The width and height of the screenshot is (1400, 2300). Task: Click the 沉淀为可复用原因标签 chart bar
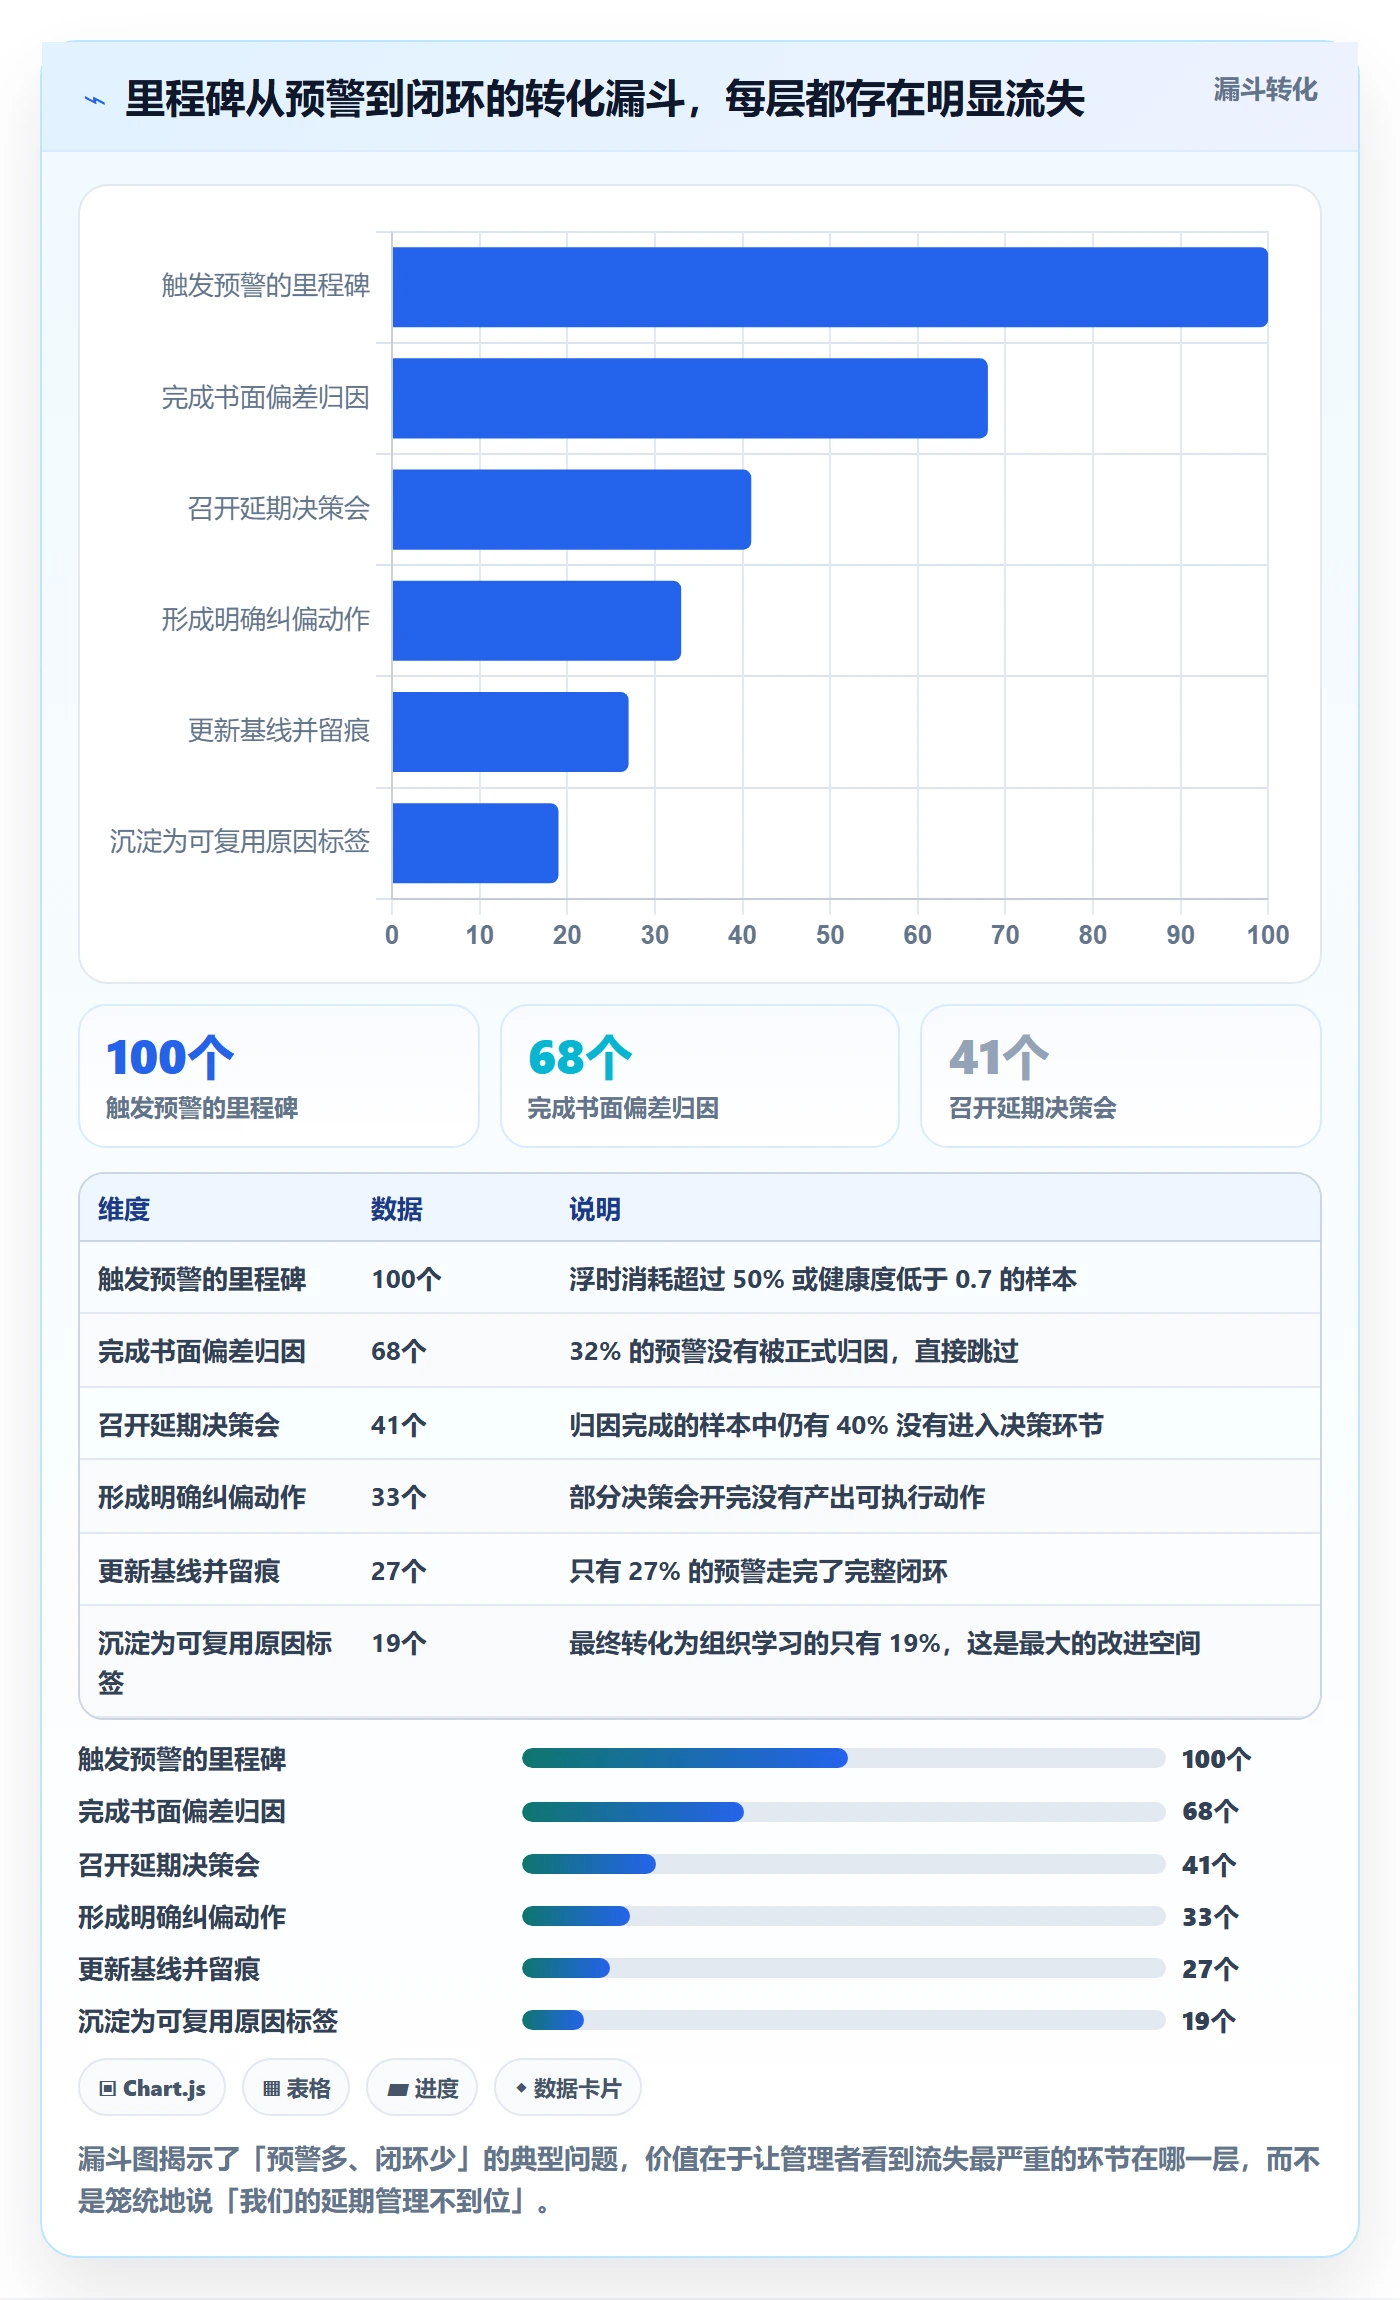pyautogui.click(x=475, y=842)
